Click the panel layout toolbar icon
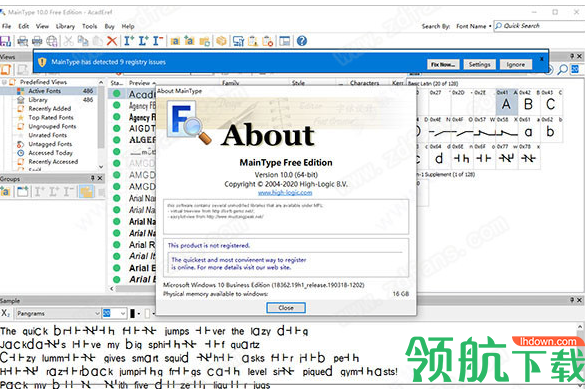The image size is (585, 389). coord(285,41)
